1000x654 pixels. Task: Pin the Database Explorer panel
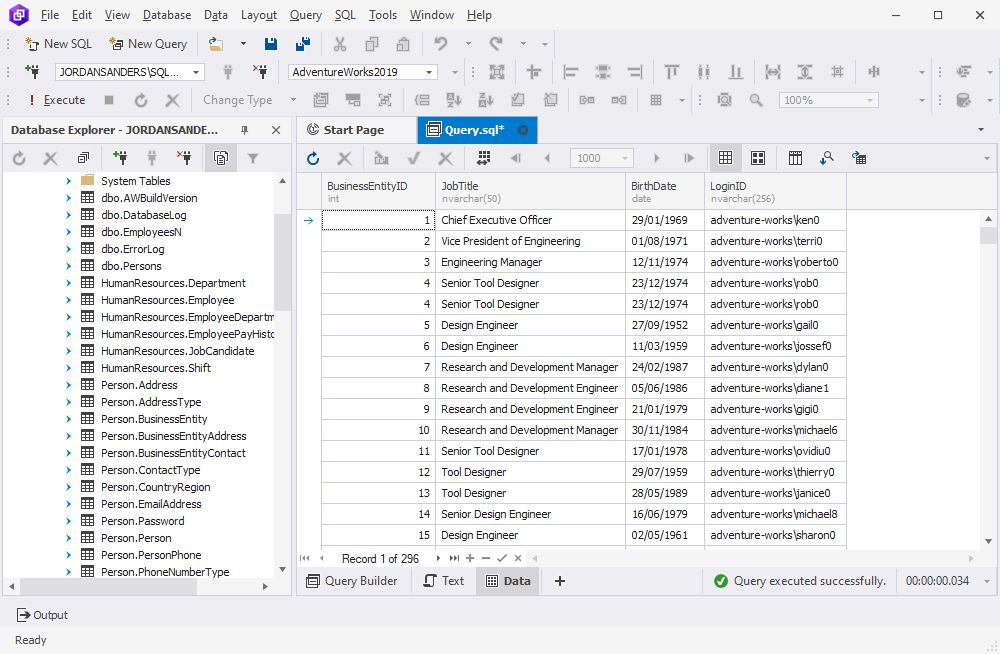point(244,130)
